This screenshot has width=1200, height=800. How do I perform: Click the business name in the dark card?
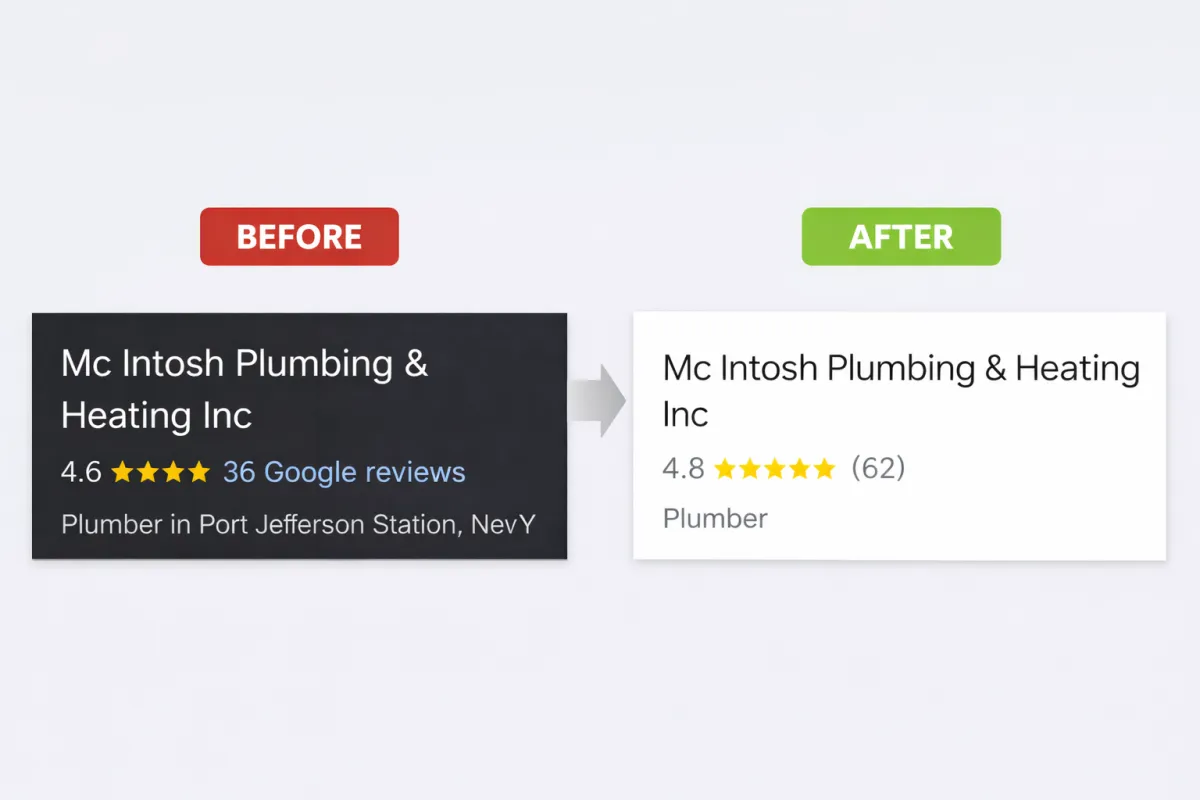(244, 388)
